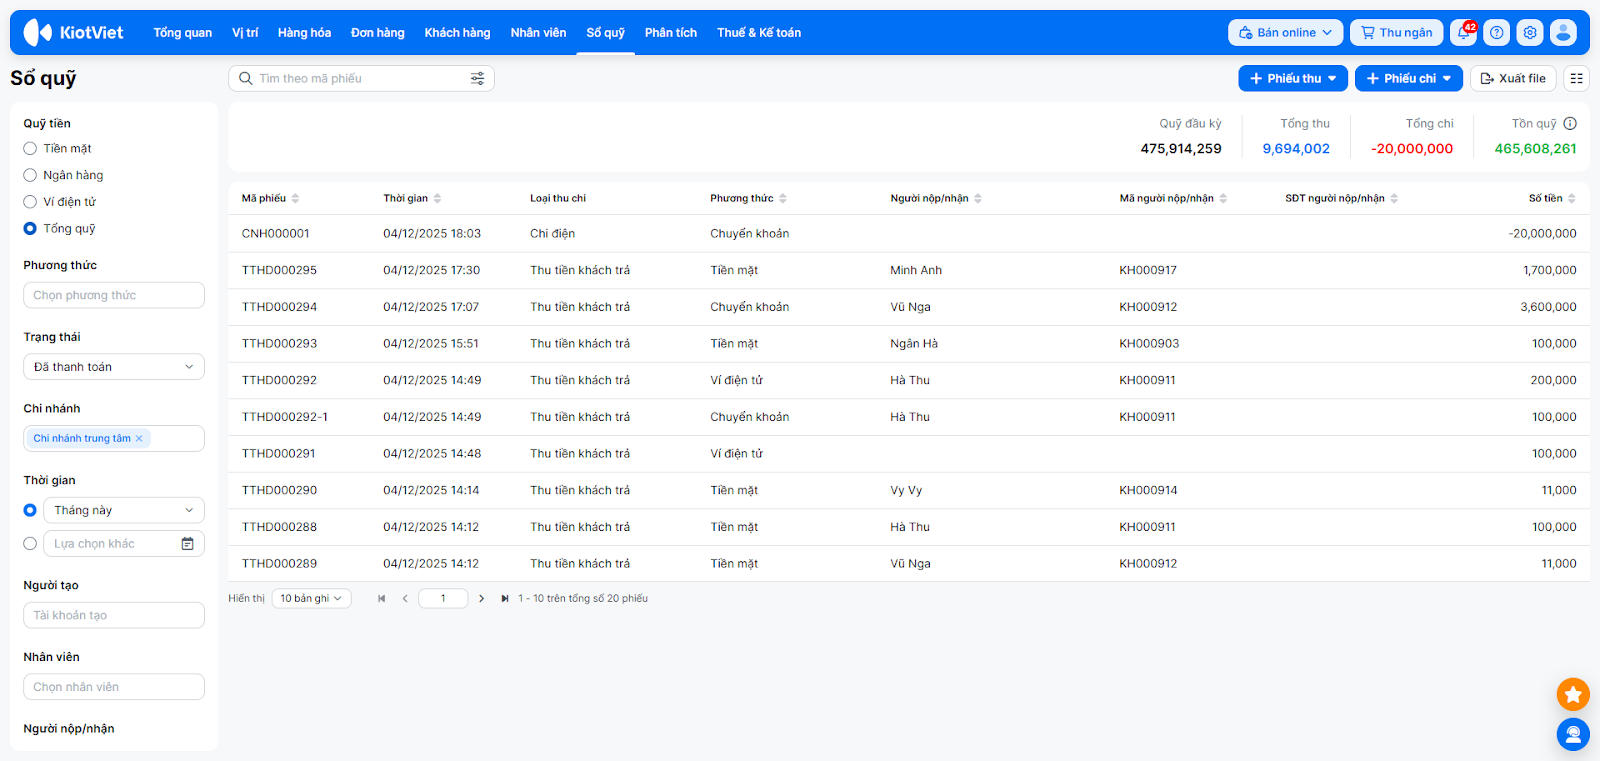Expand the Đã thanh toán status dropdown
This screenshot has width=1600, height=761.
(114, 367)
